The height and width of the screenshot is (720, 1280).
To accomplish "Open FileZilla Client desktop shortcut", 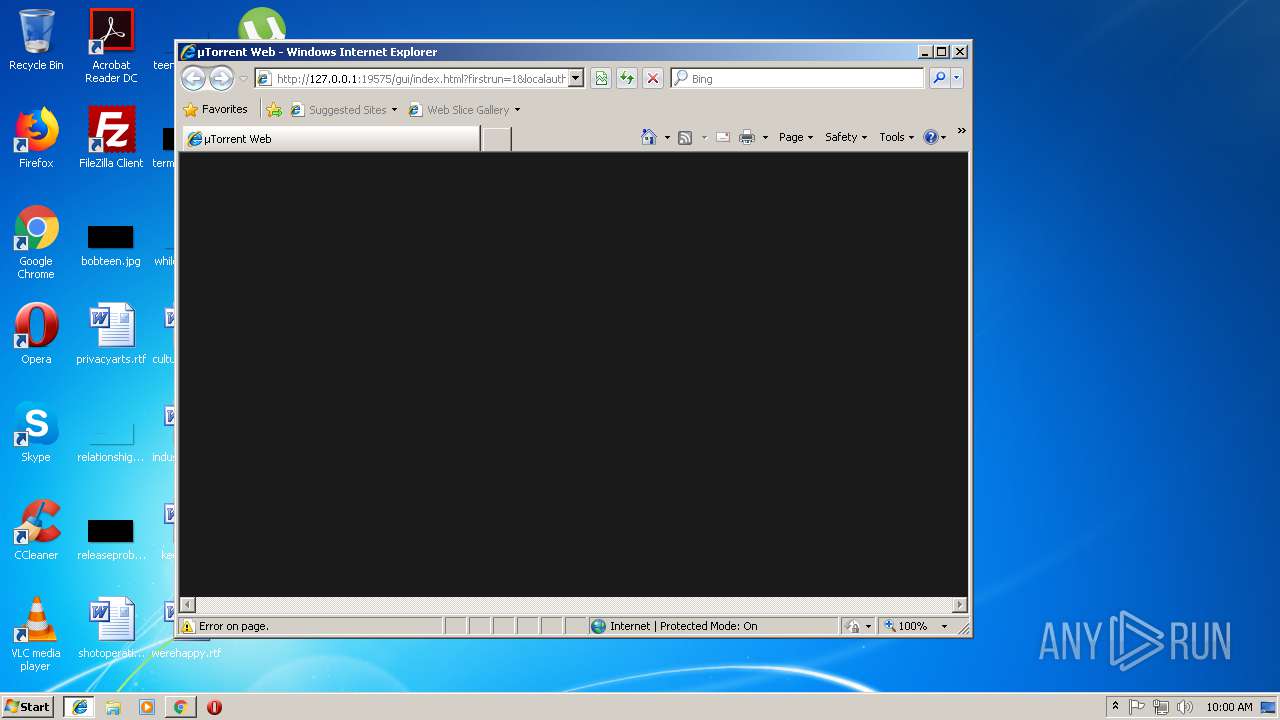I will [x=111, y=137].
